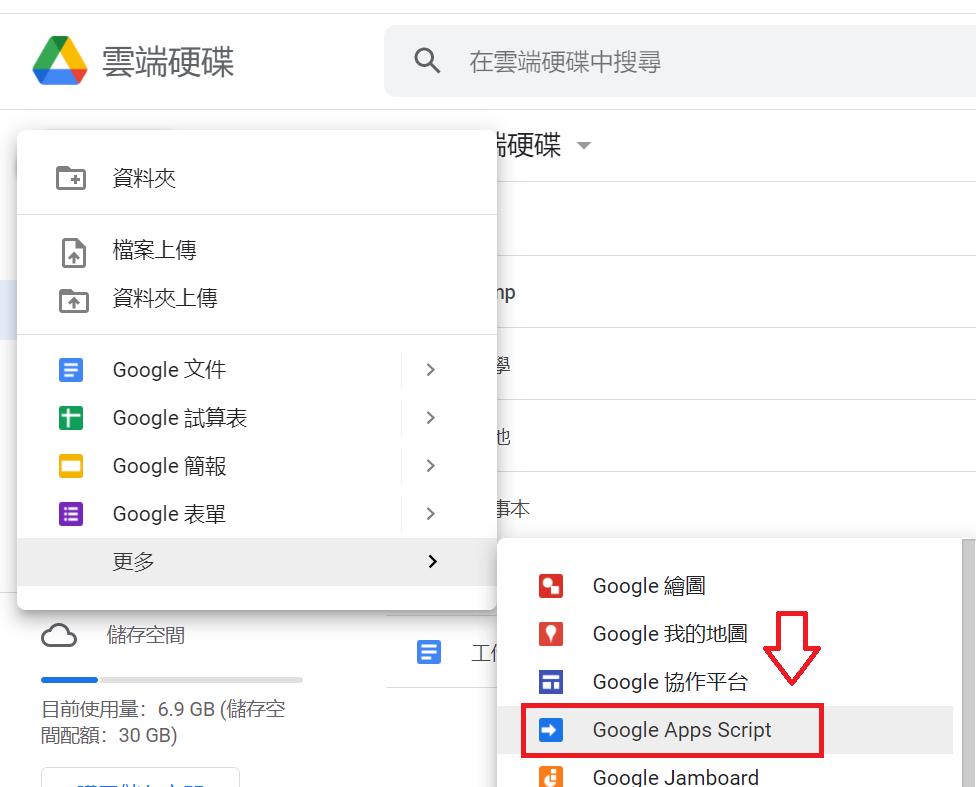Screen dimensions: 976x787
Task: Click the yellow Google Slides icon
Action: pyautogui.click(x=71, y=466)
